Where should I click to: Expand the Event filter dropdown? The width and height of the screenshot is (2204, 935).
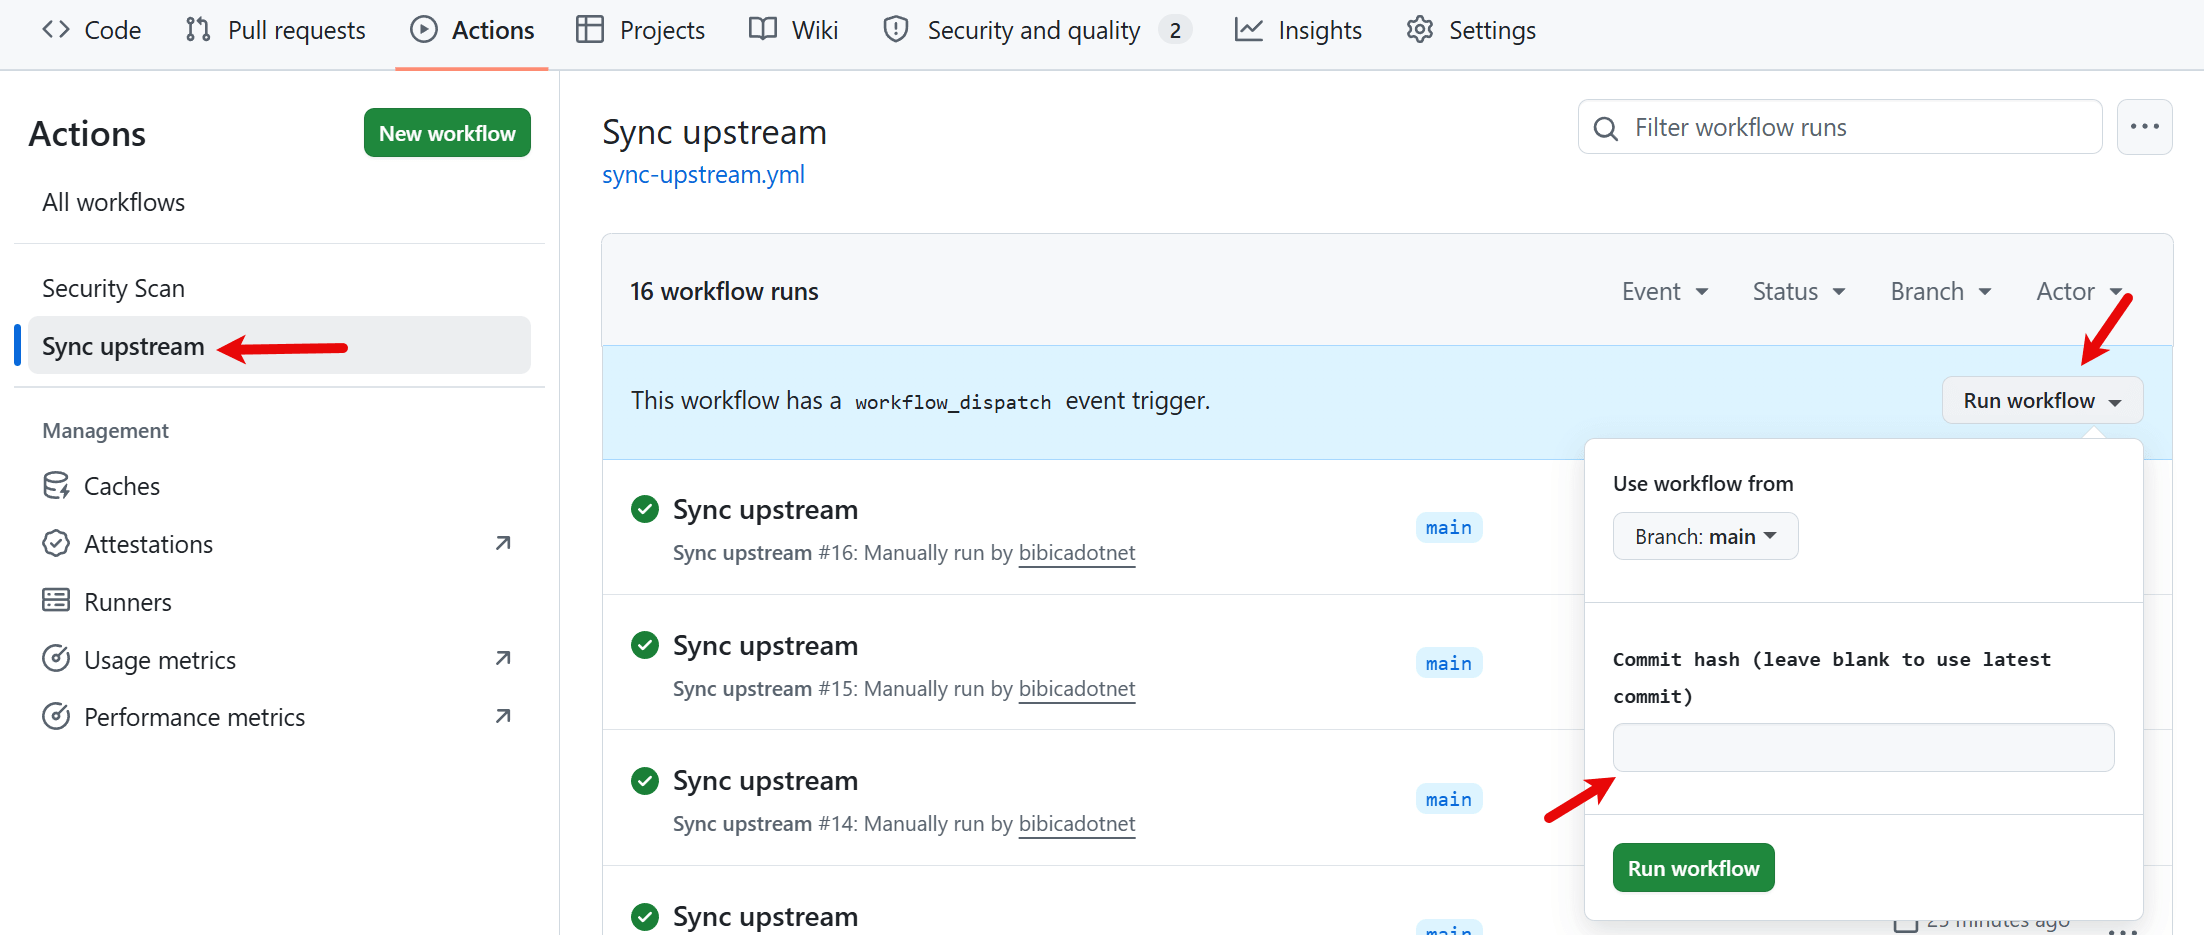point(1664,291)
